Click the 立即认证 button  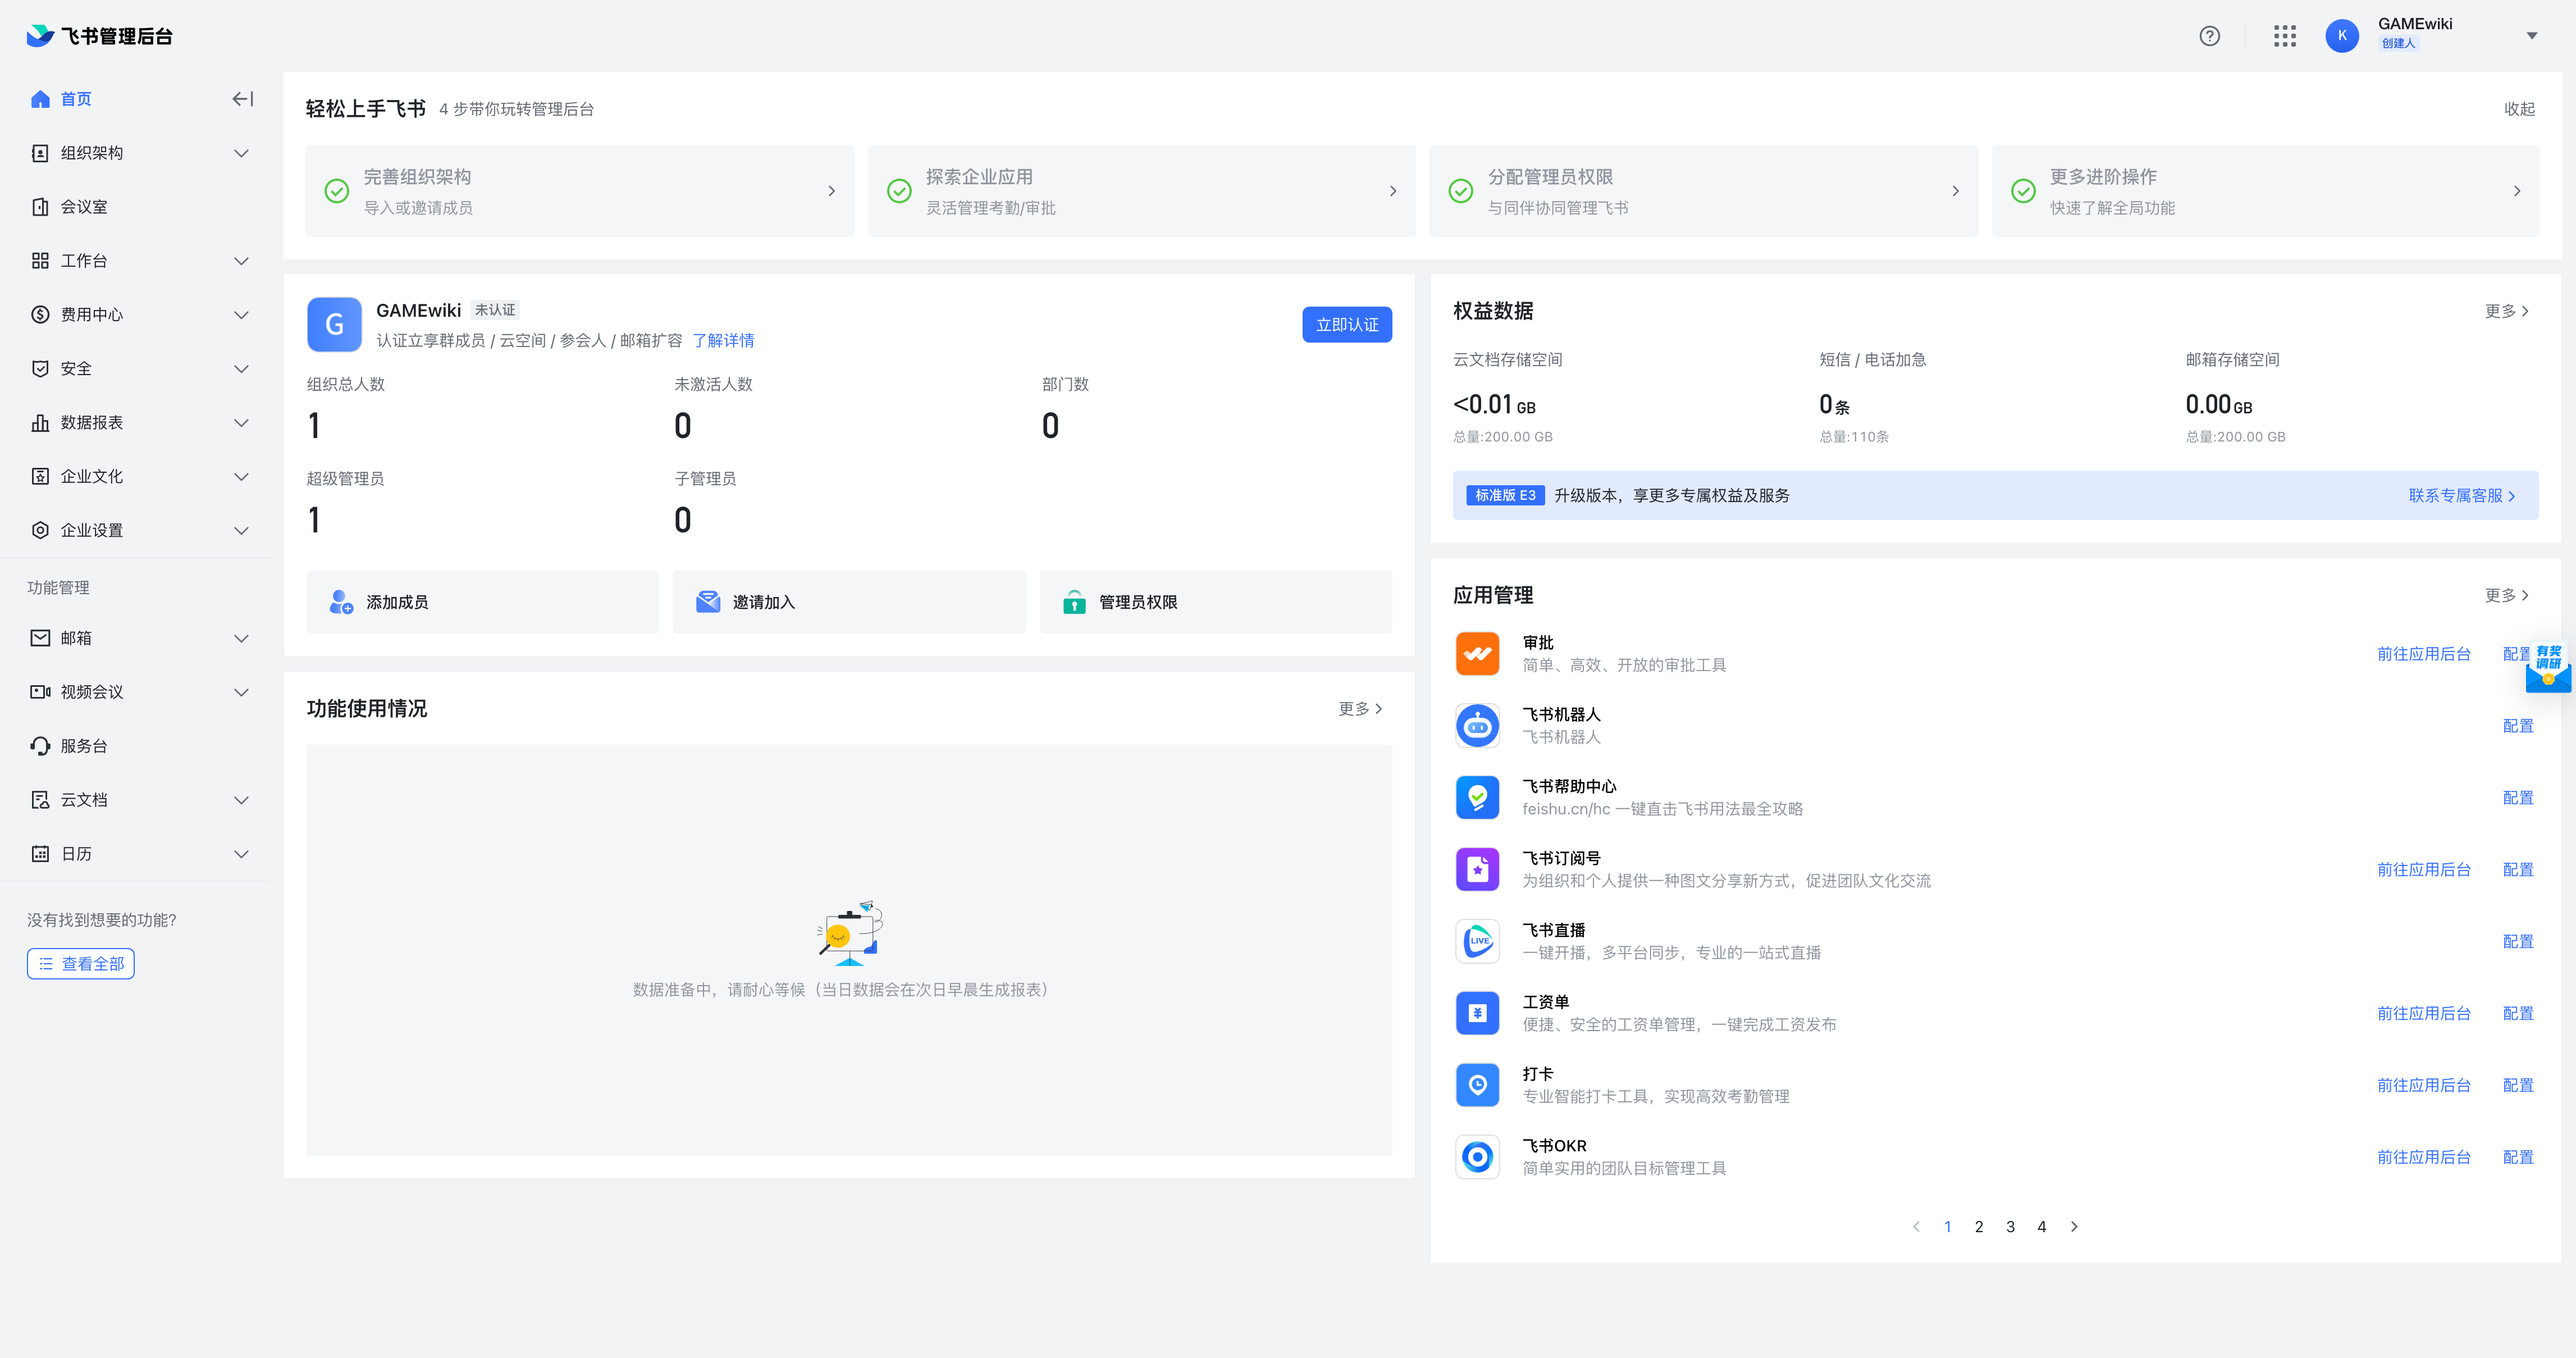point(1346,325)
